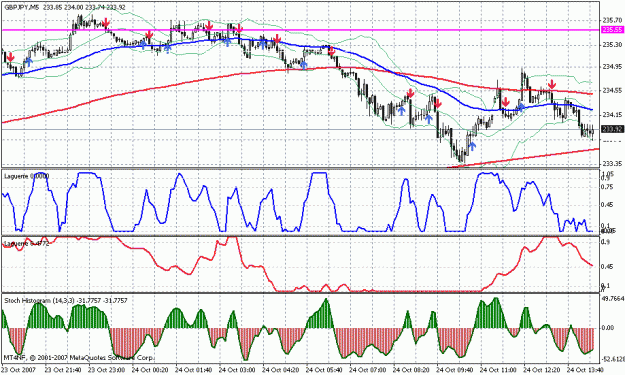625x375 pixels.
Task: Click the 24 Oct 08:20 time label
Action: click(411, 370)
